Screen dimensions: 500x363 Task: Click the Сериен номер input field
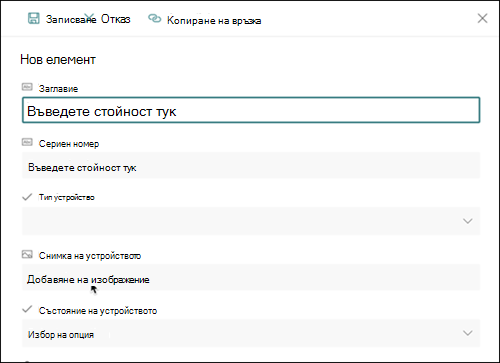coord(251,165)
